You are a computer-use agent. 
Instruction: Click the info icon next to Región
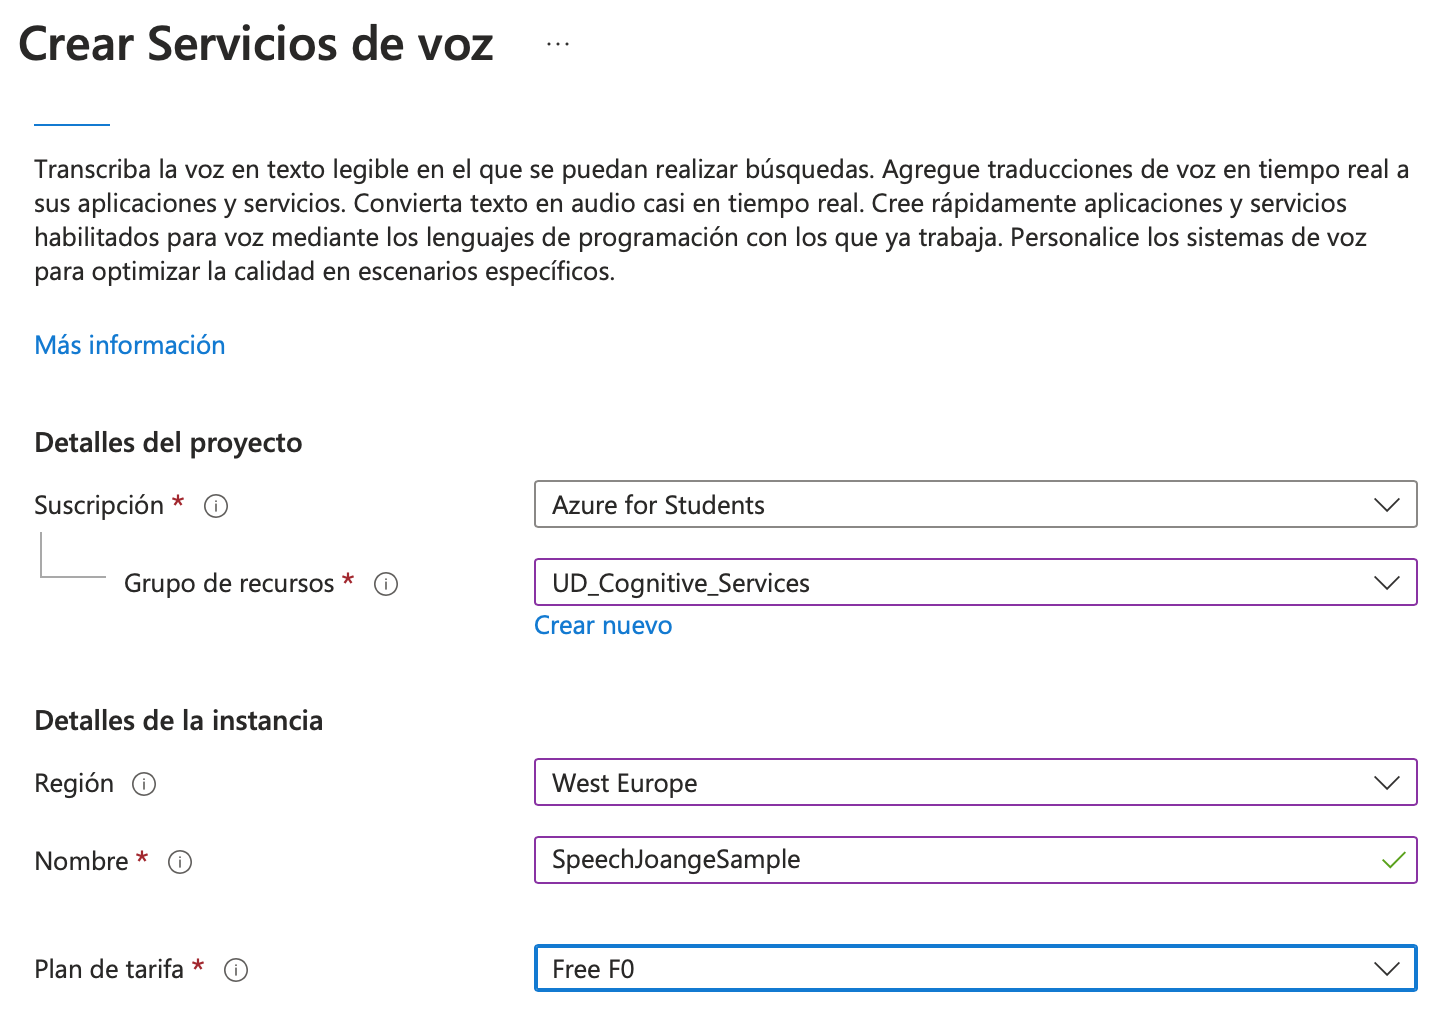[x=146, y=784]
